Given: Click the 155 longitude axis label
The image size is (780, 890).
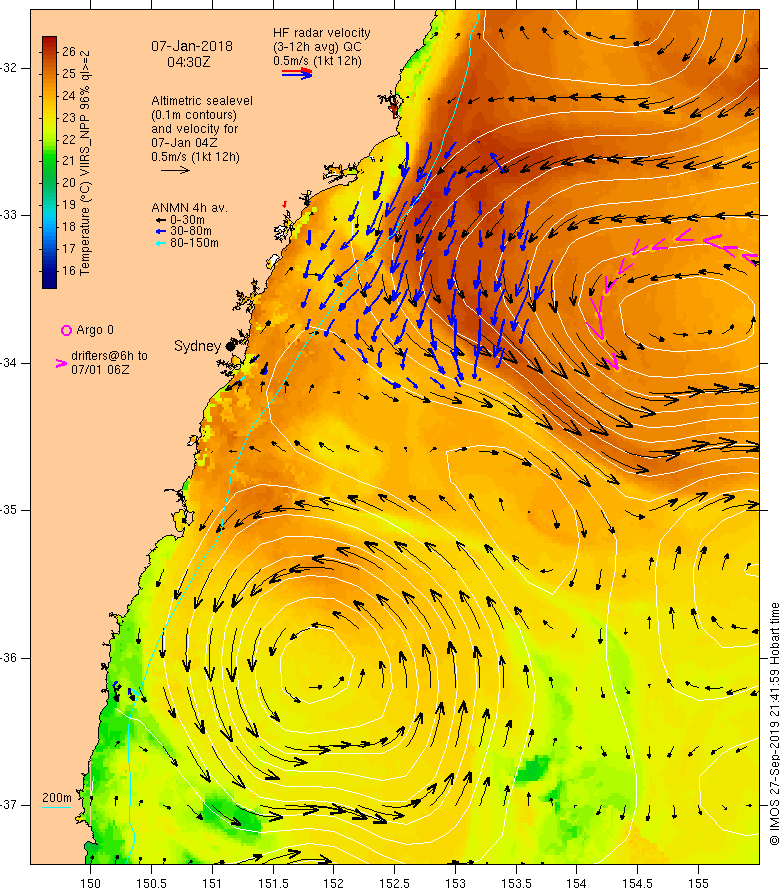Looking at the screenshot, I should (x=698, y=883).
